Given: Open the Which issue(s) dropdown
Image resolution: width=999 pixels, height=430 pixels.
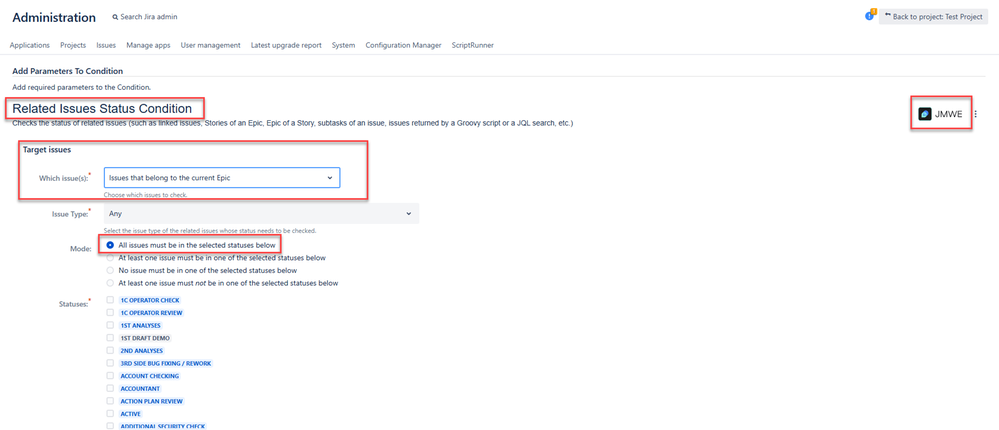Looking at the screenshot, I should 222,178.
